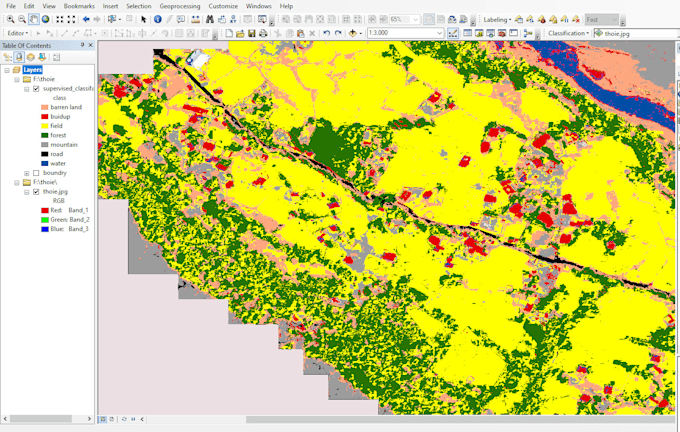Click the yellow field class swatch
This screenshot has height=432, width=680.
(45, 126)
